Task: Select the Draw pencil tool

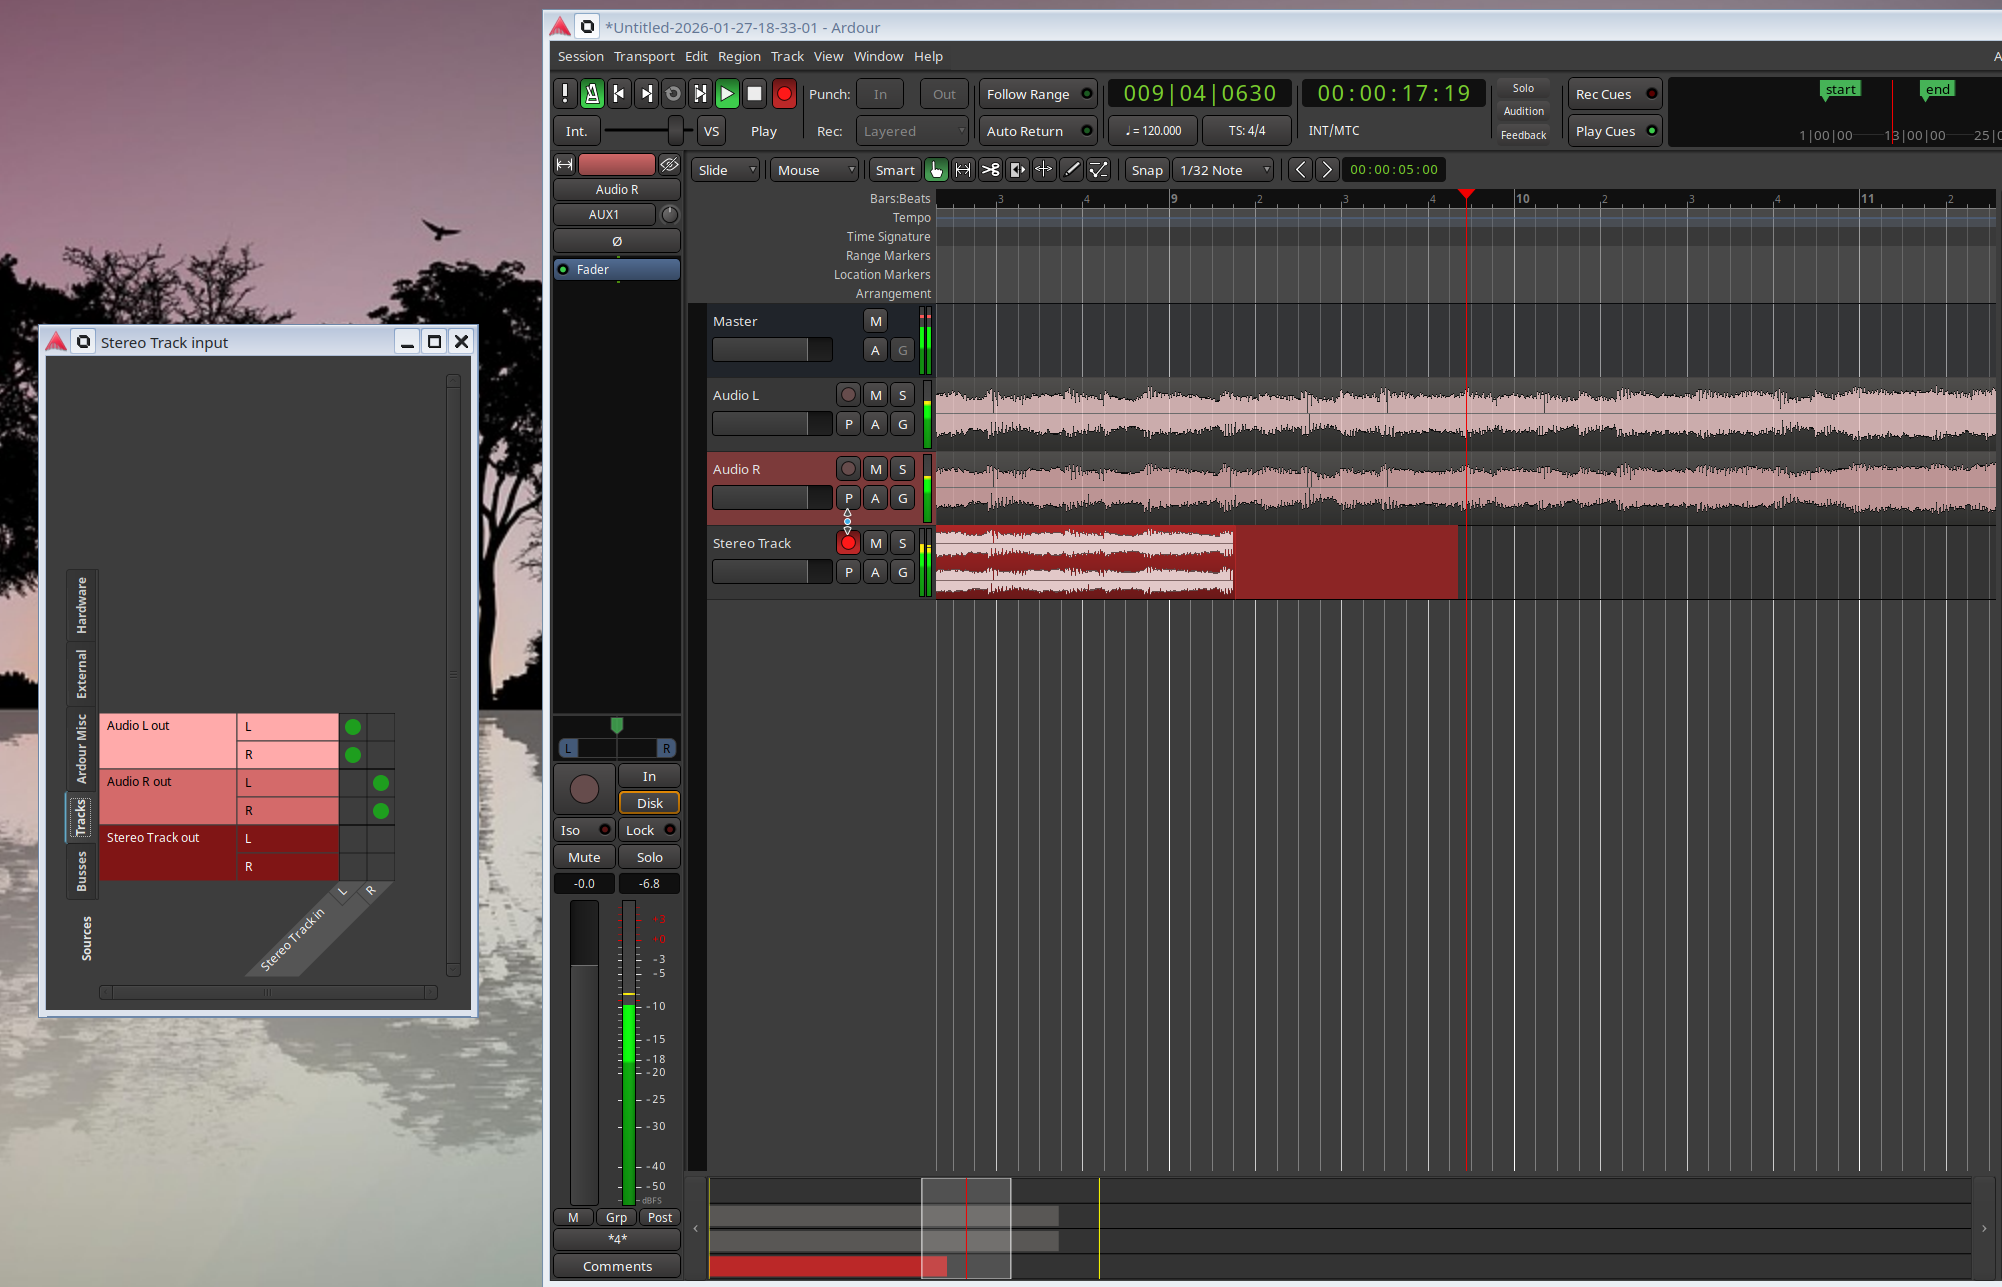Action: point(1071,170)
